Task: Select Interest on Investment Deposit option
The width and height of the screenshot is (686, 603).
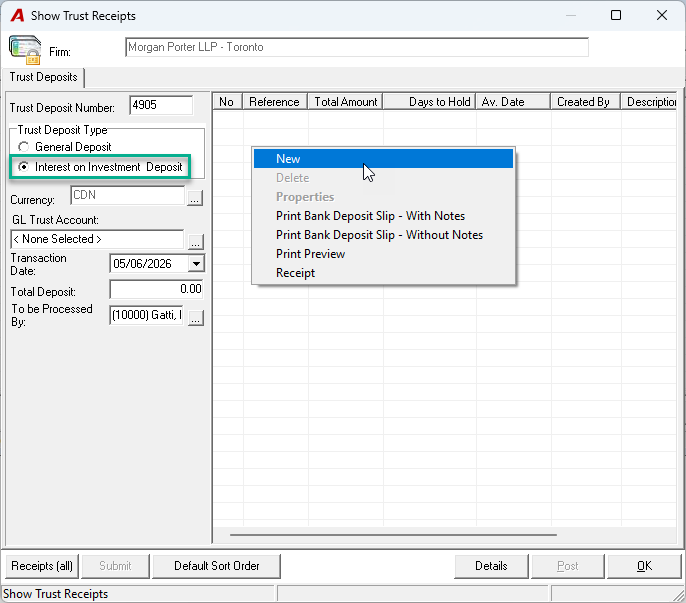Action: [x=100, y=167]
